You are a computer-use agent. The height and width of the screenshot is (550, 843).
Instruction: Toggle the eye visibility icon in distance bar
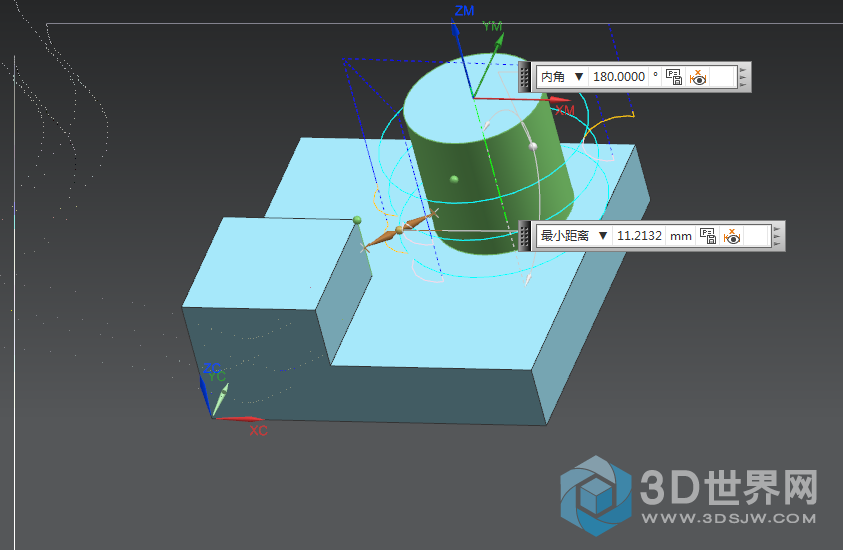pyautogui.click(x=732, y=236)
